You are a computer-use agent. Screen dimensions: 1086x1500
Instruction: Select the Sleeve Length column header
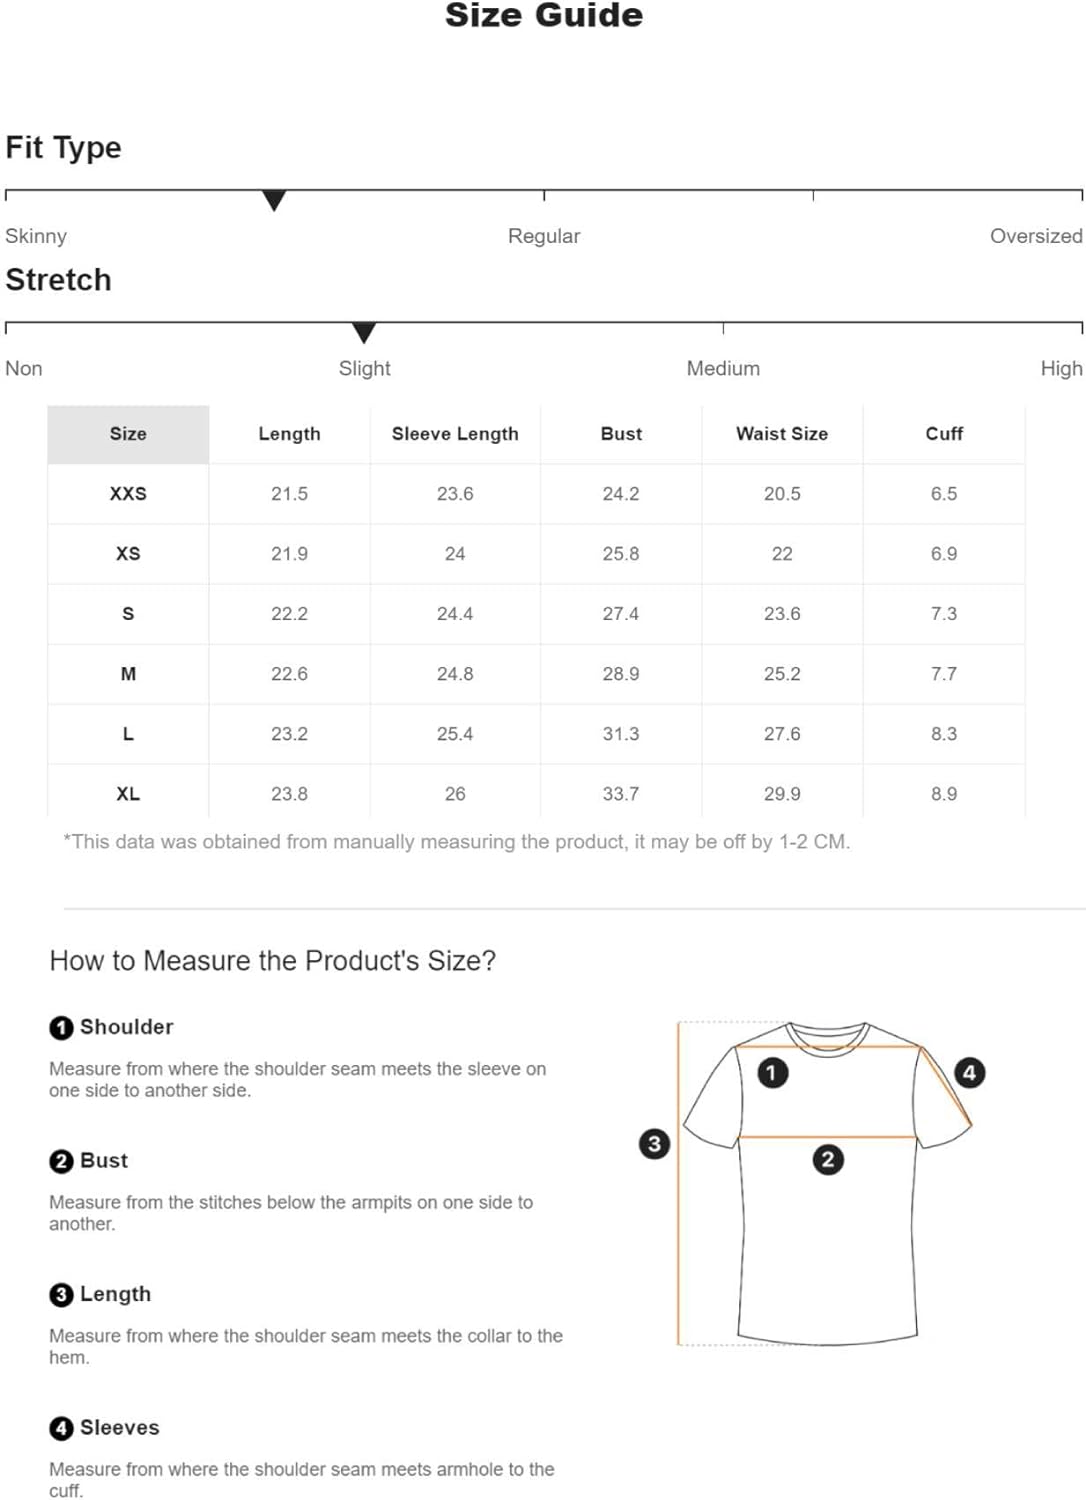(455, 434)
